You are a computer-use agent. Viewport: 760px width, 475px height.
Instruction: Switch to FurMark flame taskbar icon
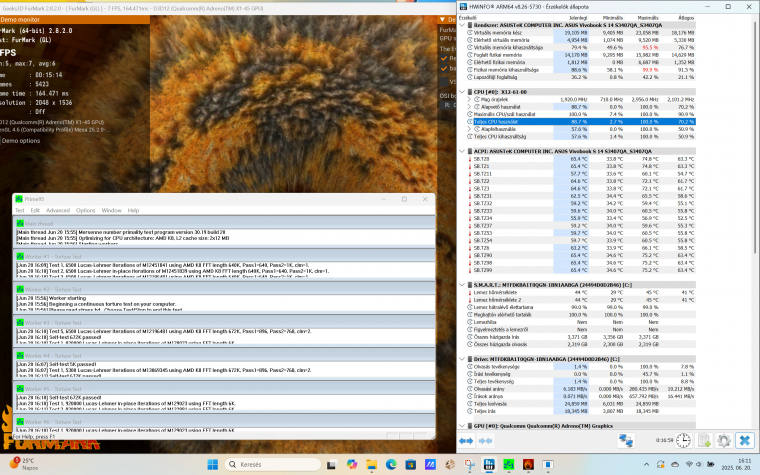point(528,464)
